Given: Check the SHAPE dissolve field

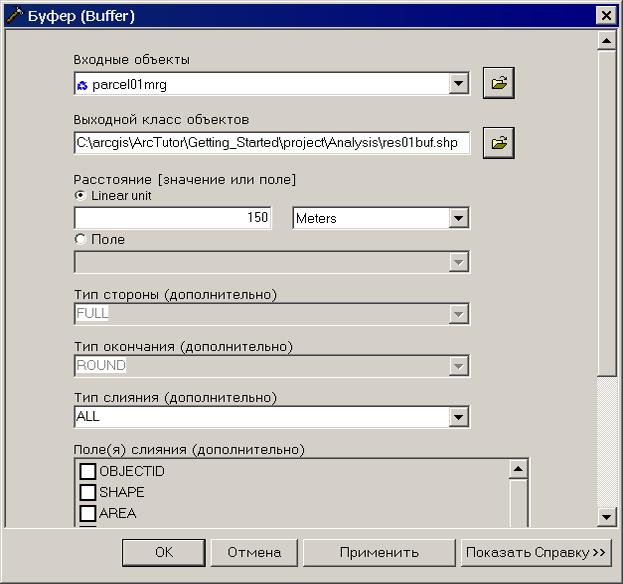Looking at the screenshot, I should pyautogui.click(x=87, y=492).
